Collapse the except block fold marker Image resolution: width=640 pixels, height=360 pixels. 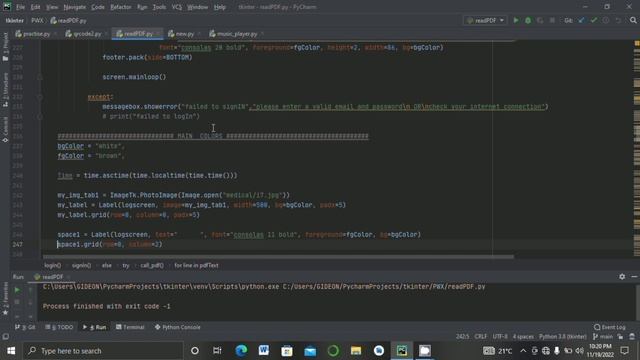pos(40,97)
